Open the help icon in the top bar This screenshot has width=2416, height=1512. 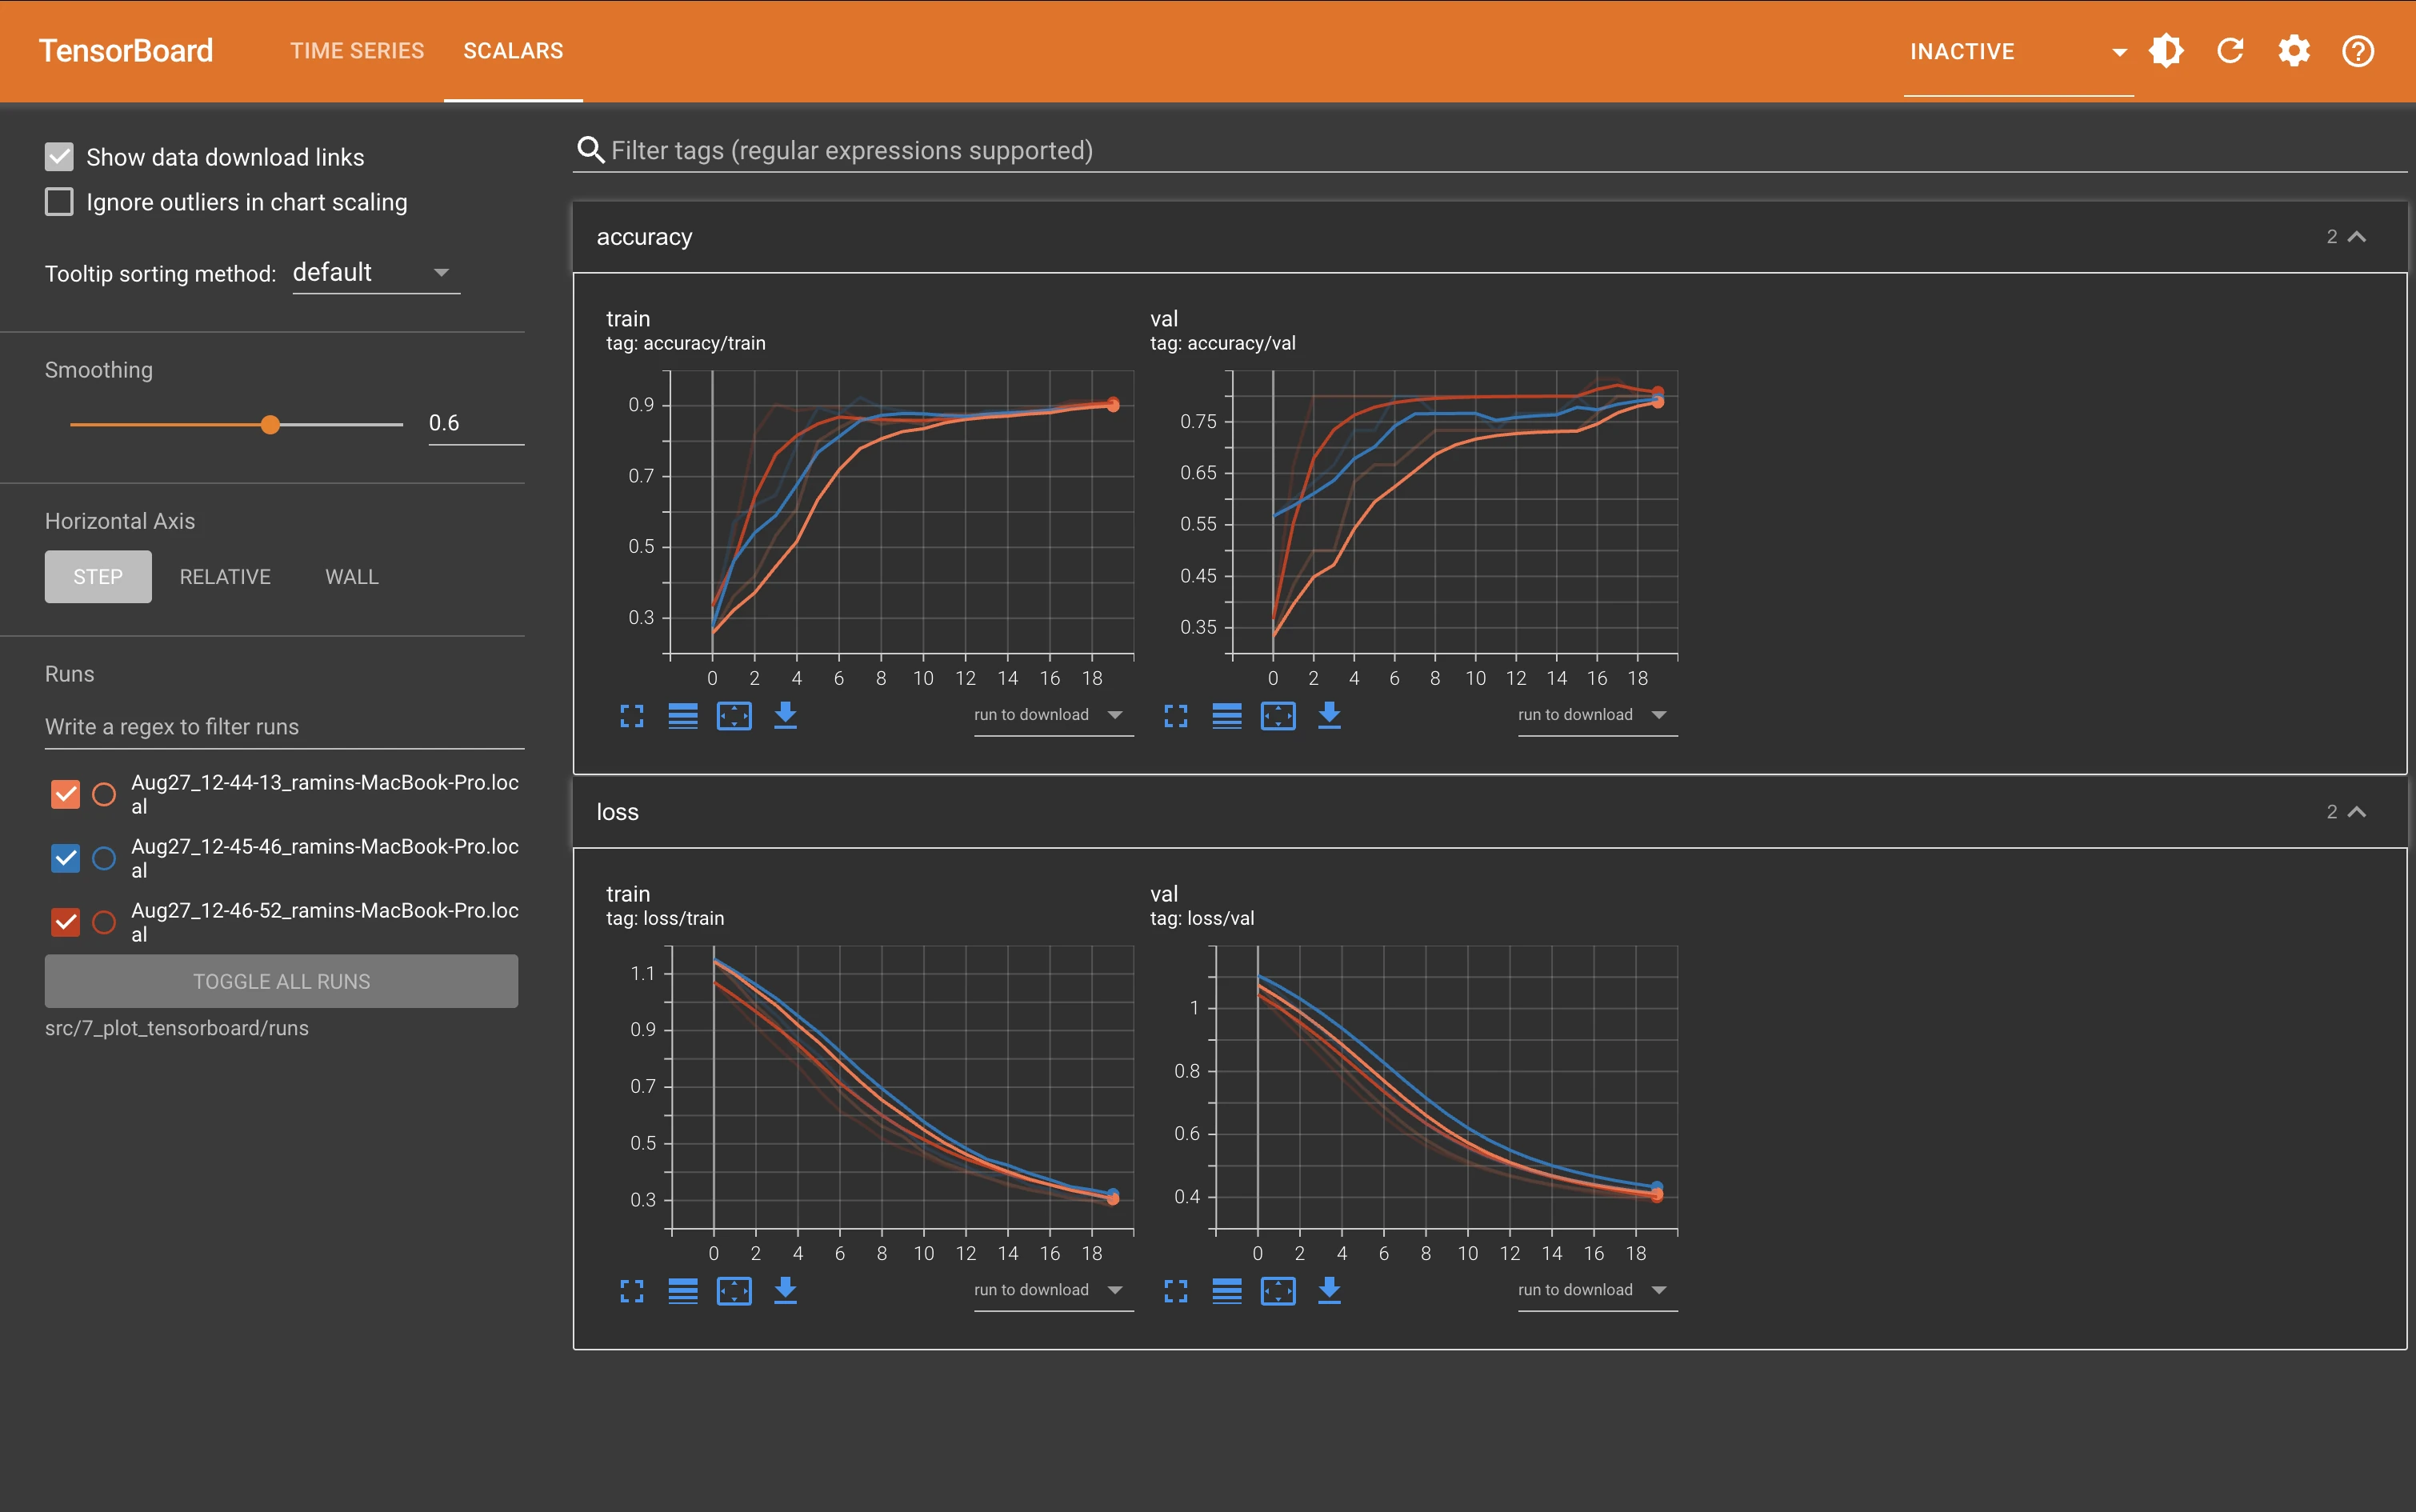click(x=2358, y=50)
